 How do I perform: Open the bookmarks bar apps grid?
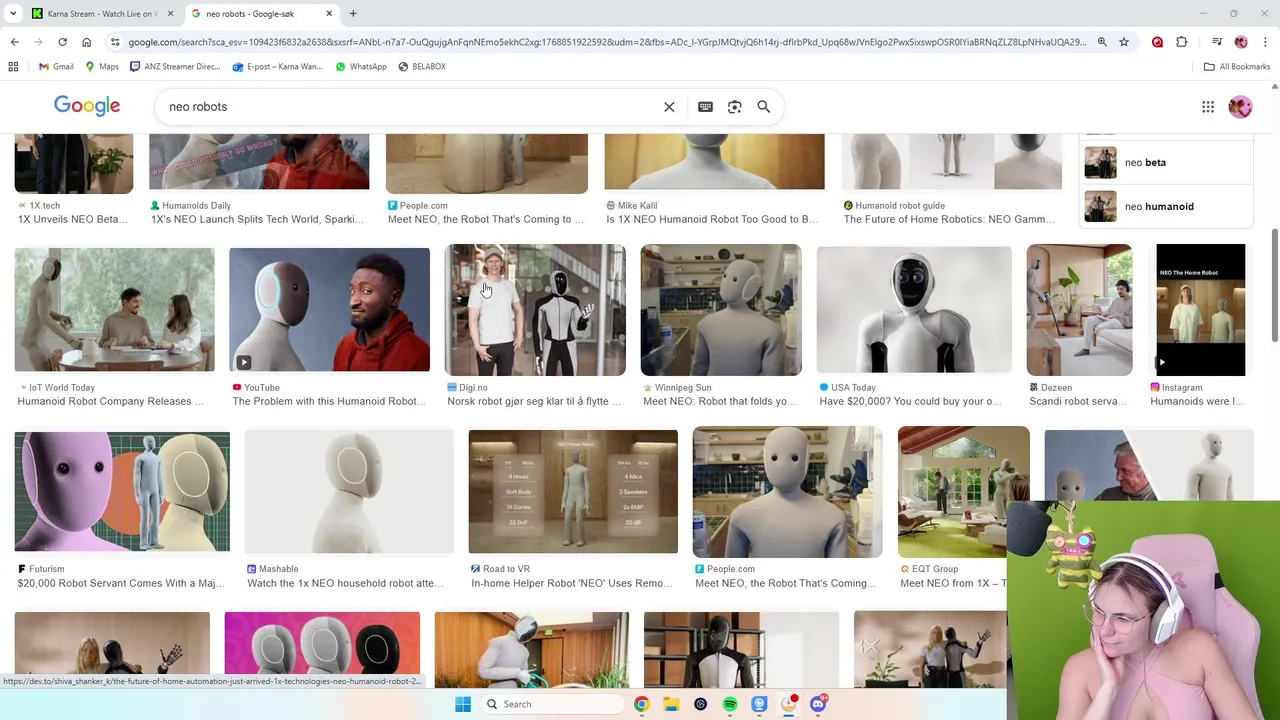[x=13, y=67]
